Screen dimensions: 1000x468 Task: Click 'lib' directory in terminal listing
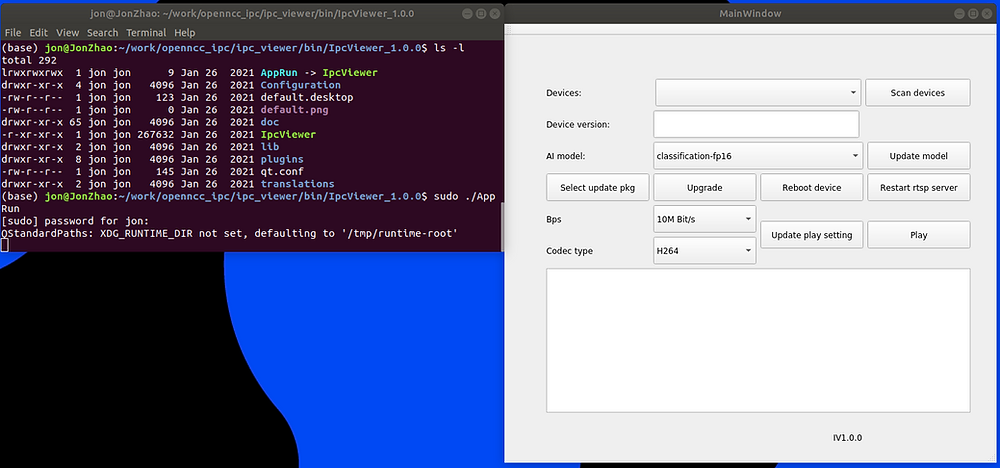coord(270,147)
